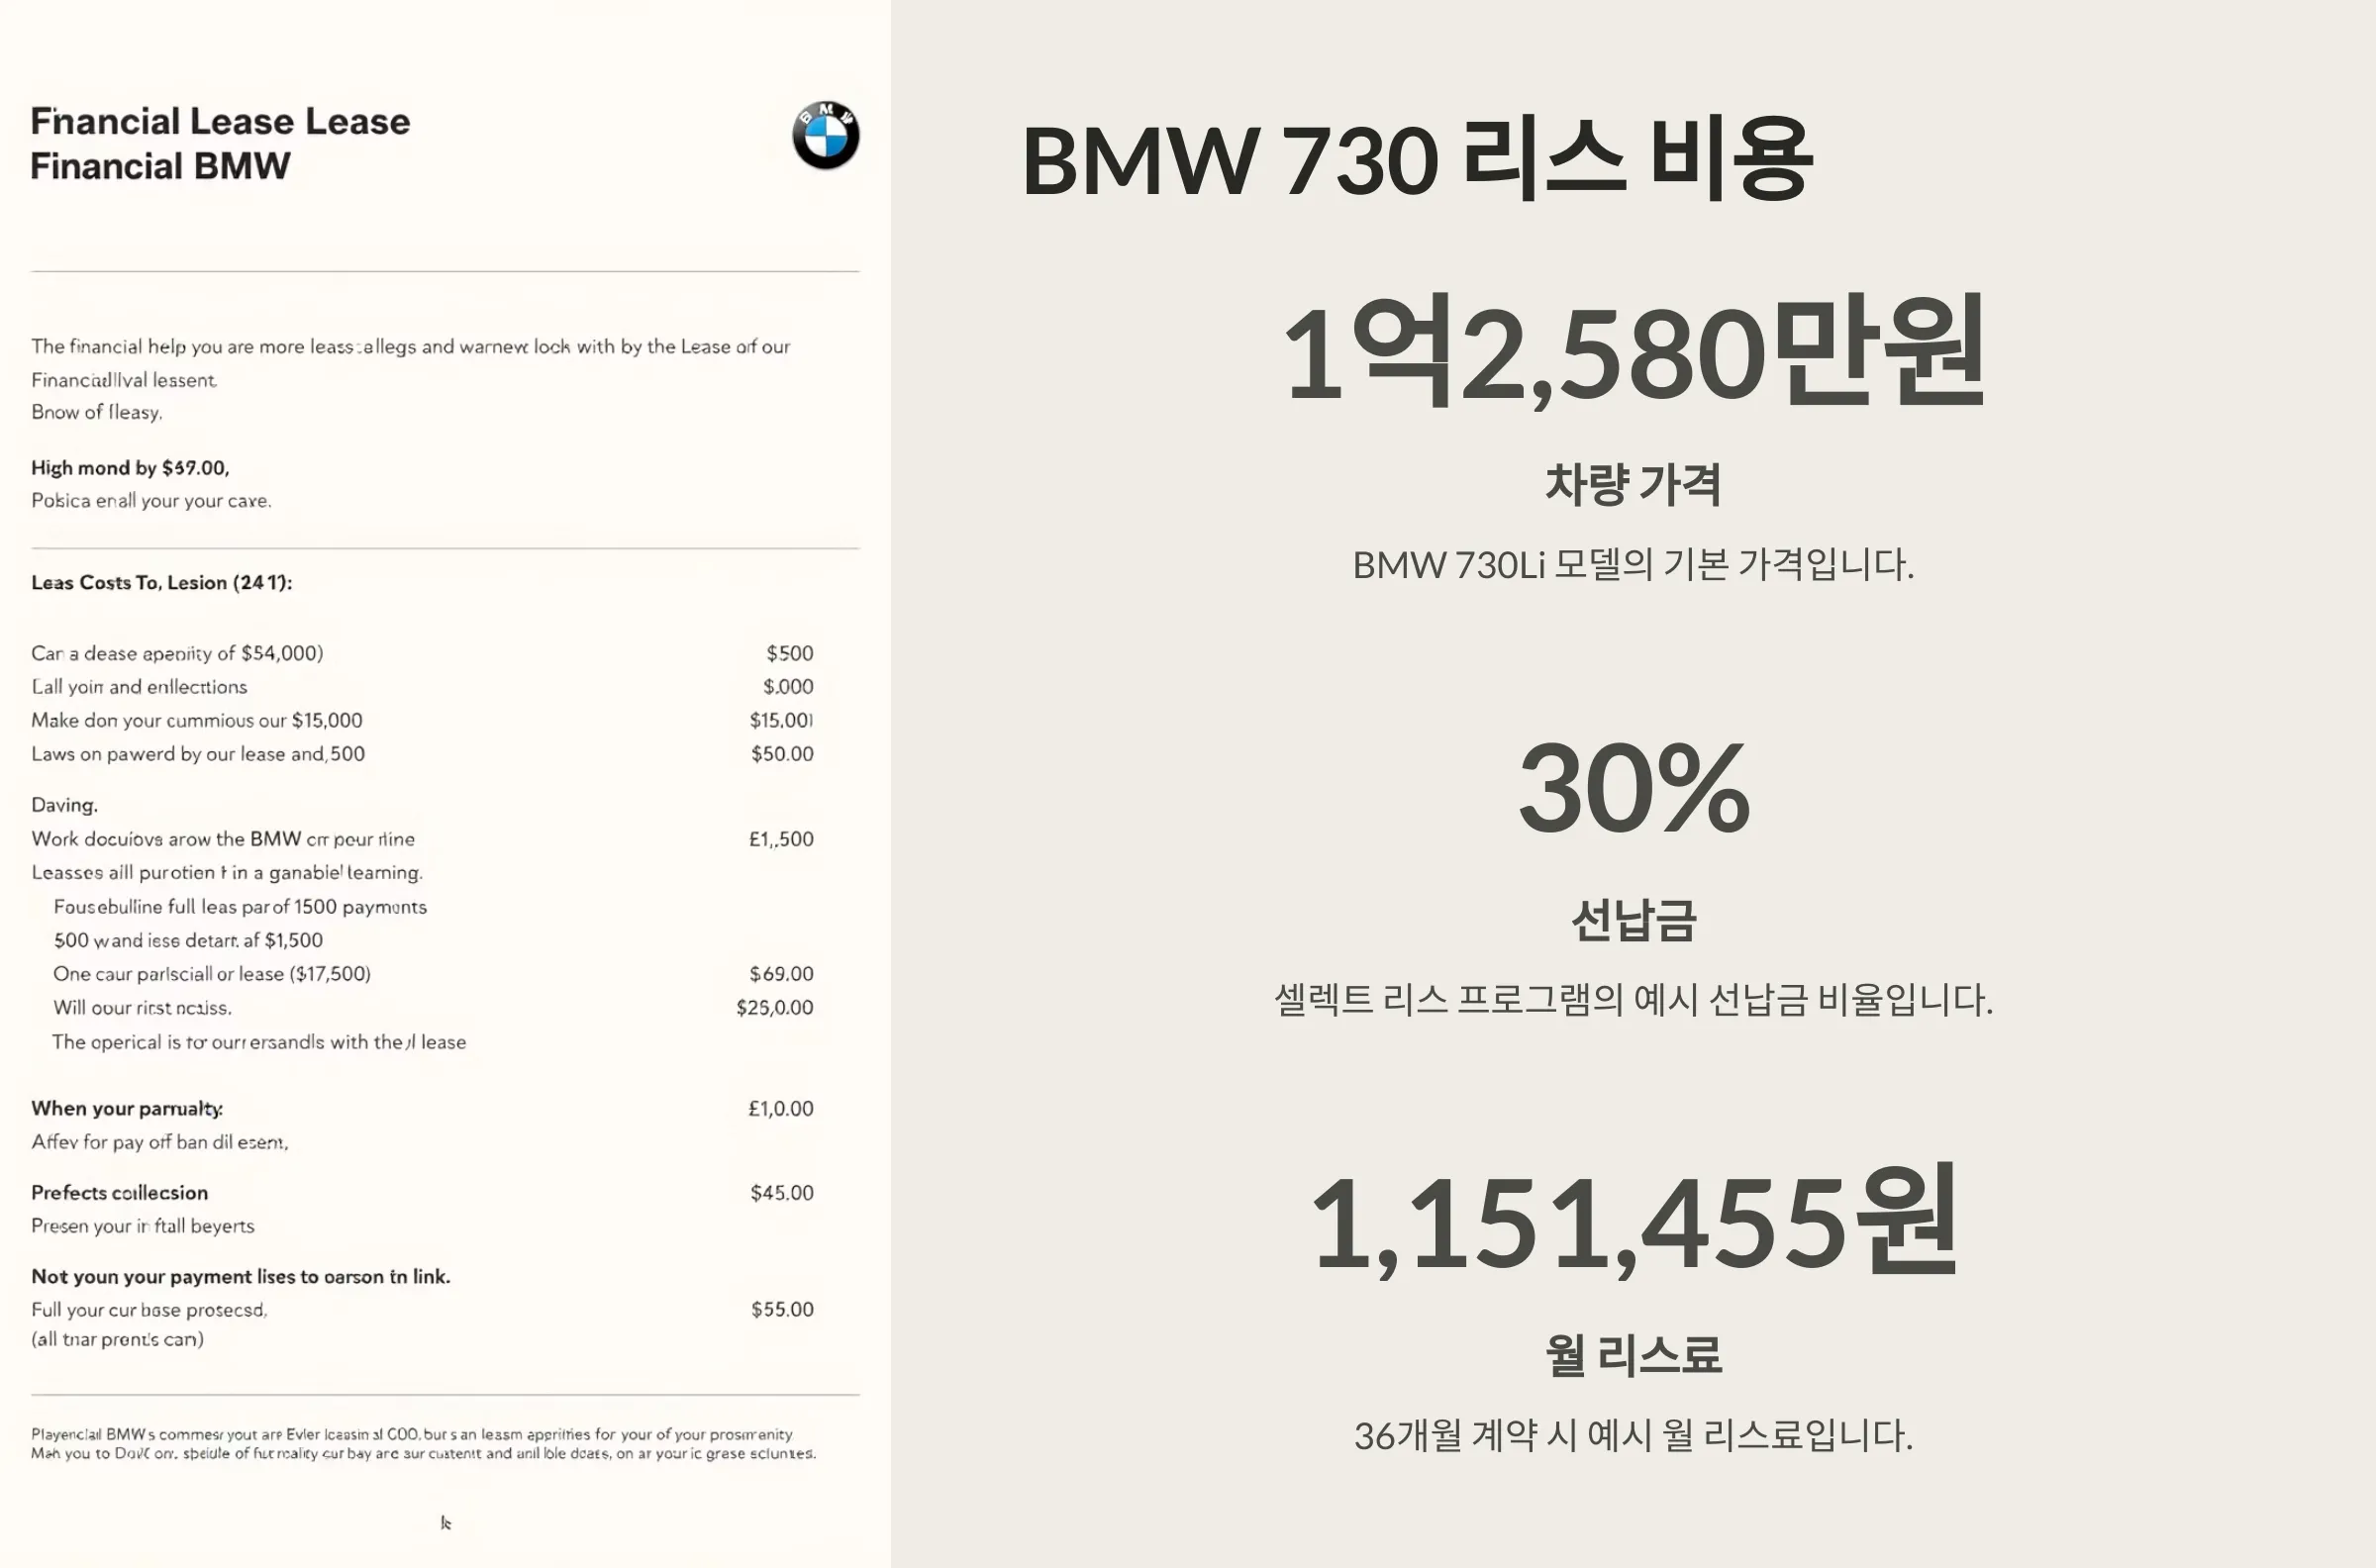Click the BMW logo icon
This screenshot has height=1568, width=2376.
coord(825,135)
